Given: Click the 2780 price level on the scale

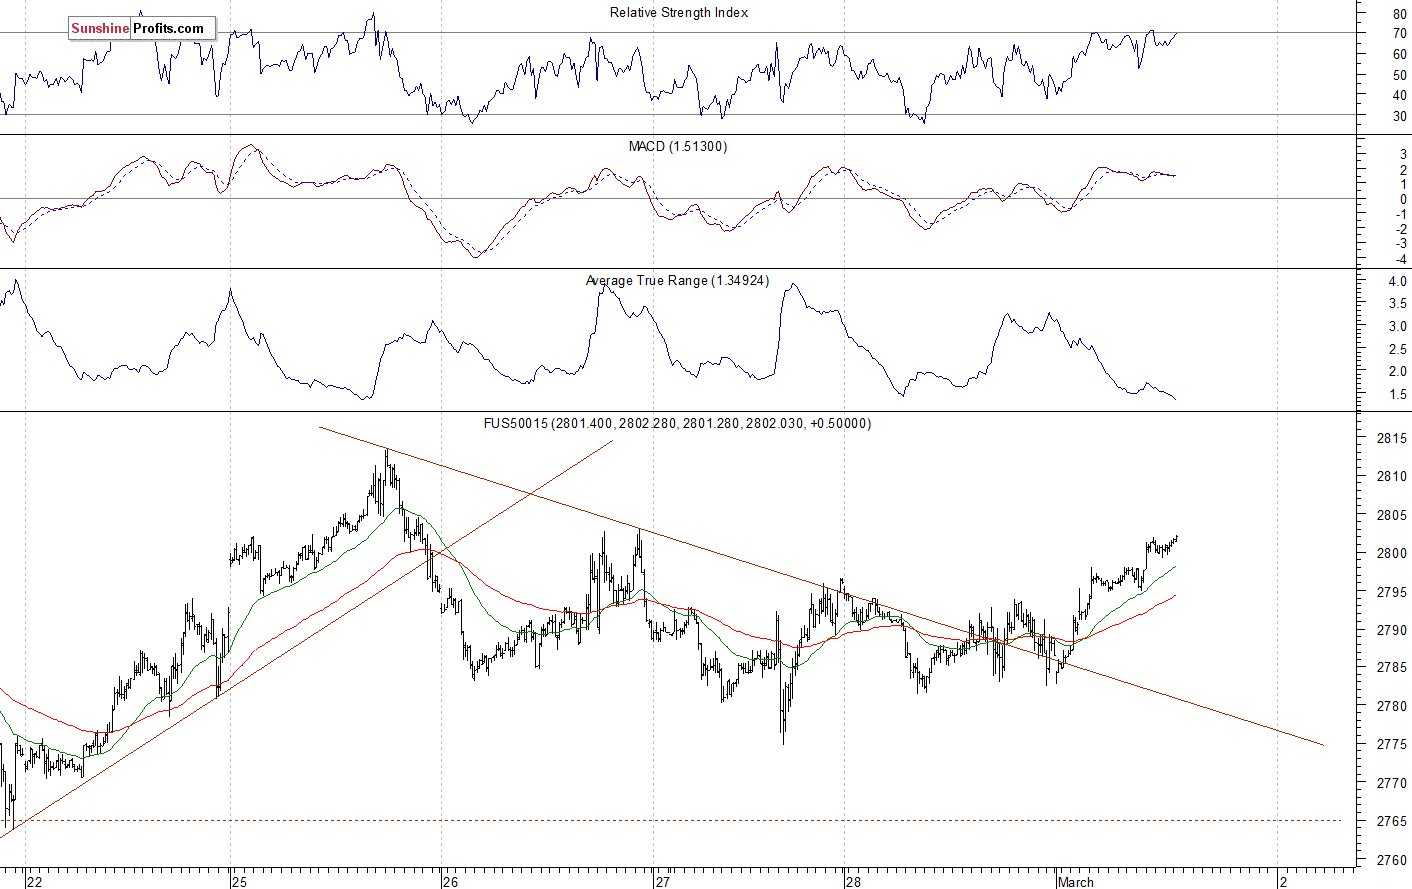Looking at the screenshot, I should (x=1391, y=706).
